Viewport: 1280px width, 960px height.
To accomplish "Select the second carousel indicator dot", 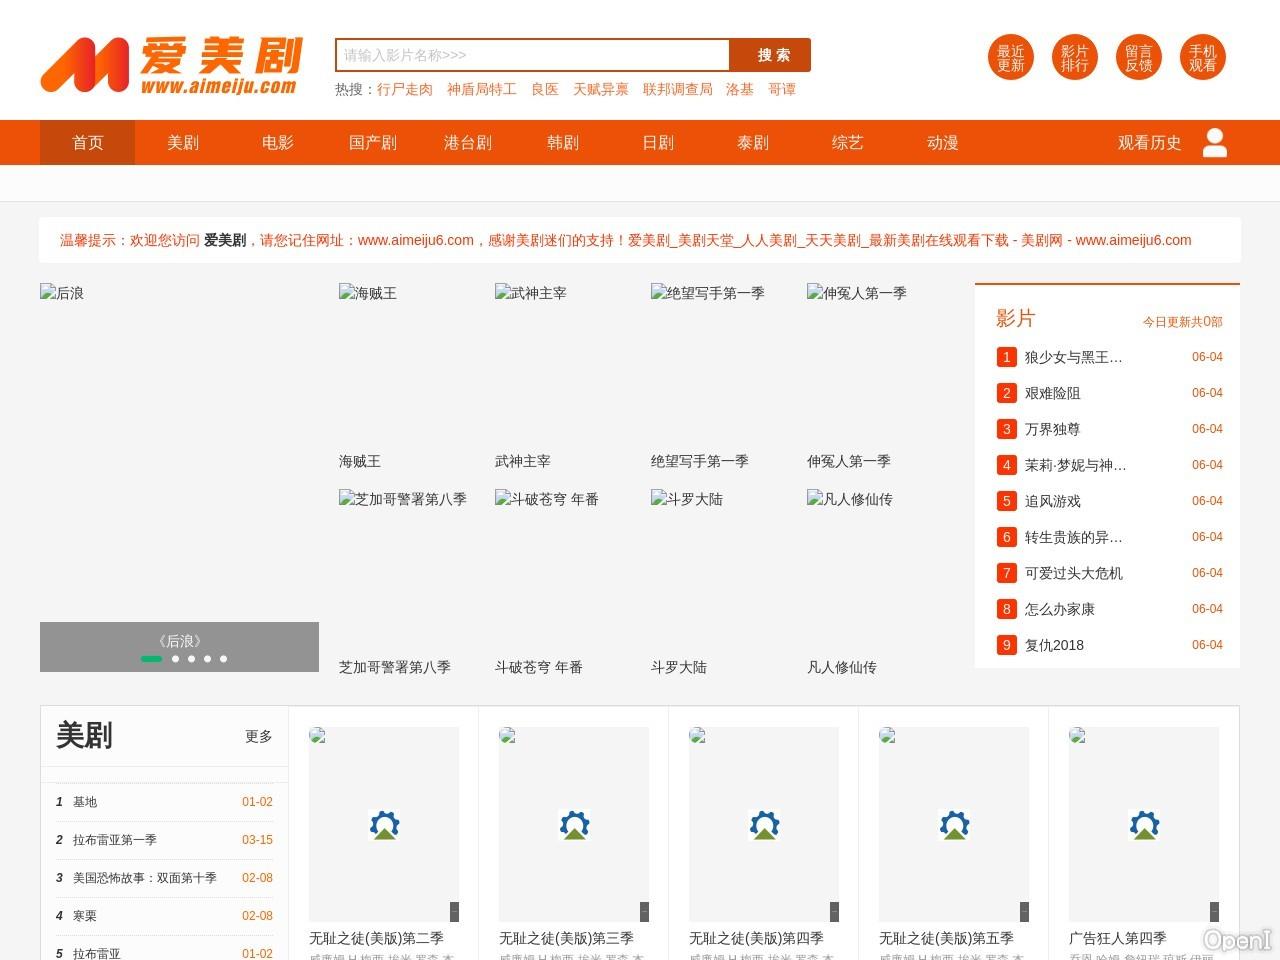I will [x=176, y=659].
